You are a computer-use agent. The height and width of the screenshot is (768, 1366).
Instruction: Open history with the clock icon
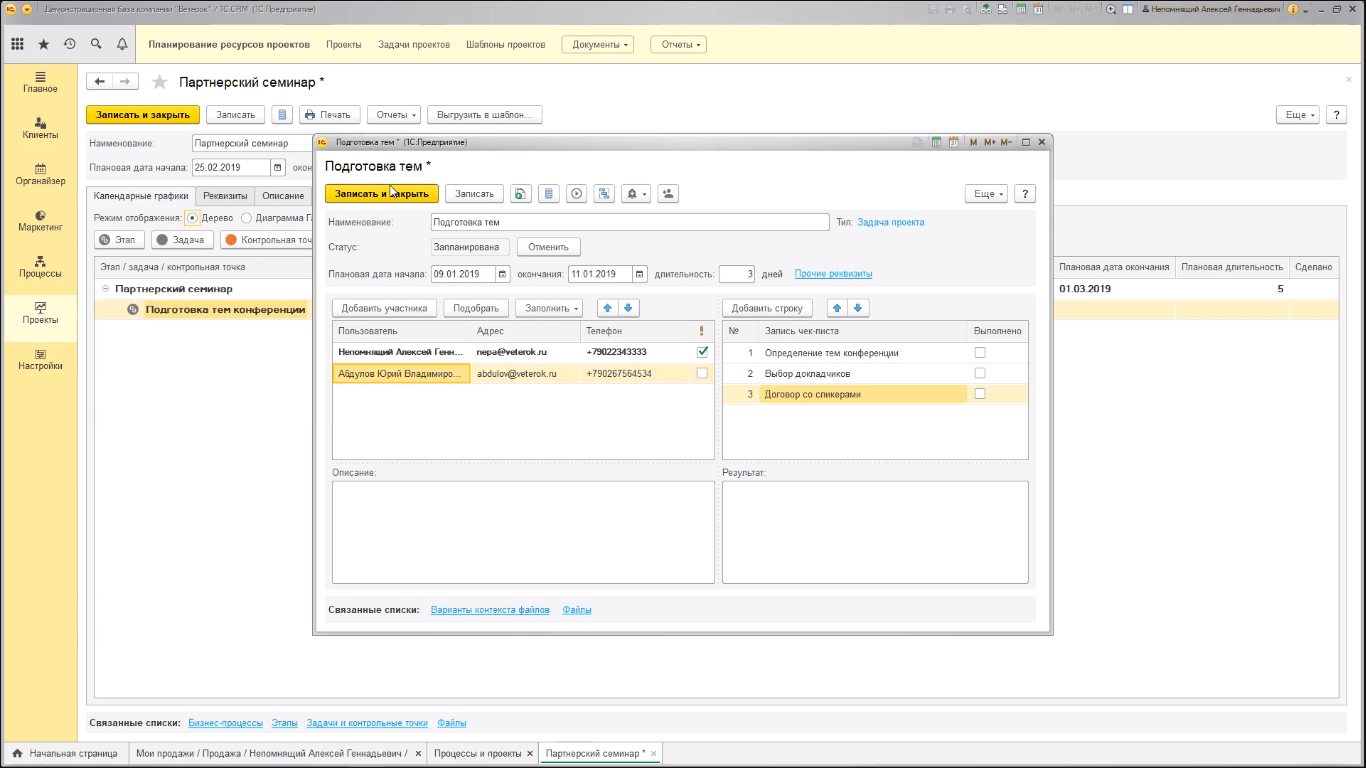tap(70, 44)
